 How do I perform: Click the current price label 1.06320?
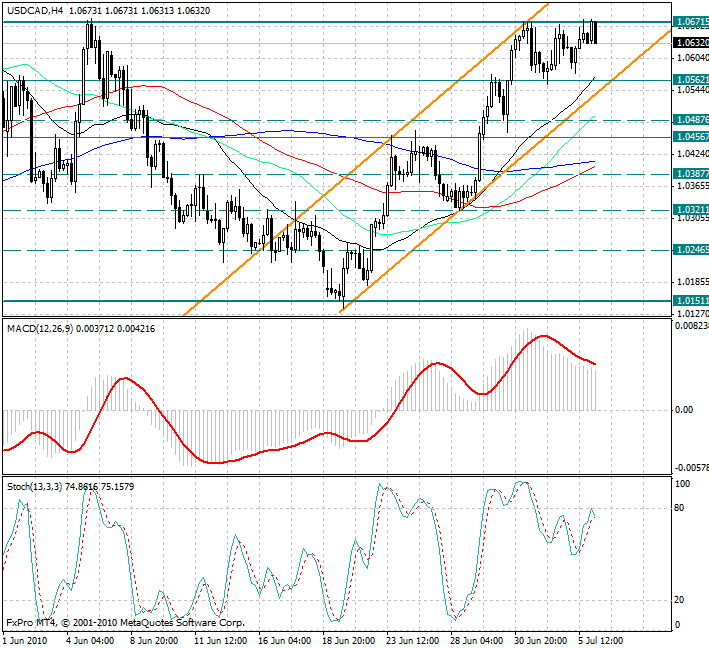click(x=691, y=43)
